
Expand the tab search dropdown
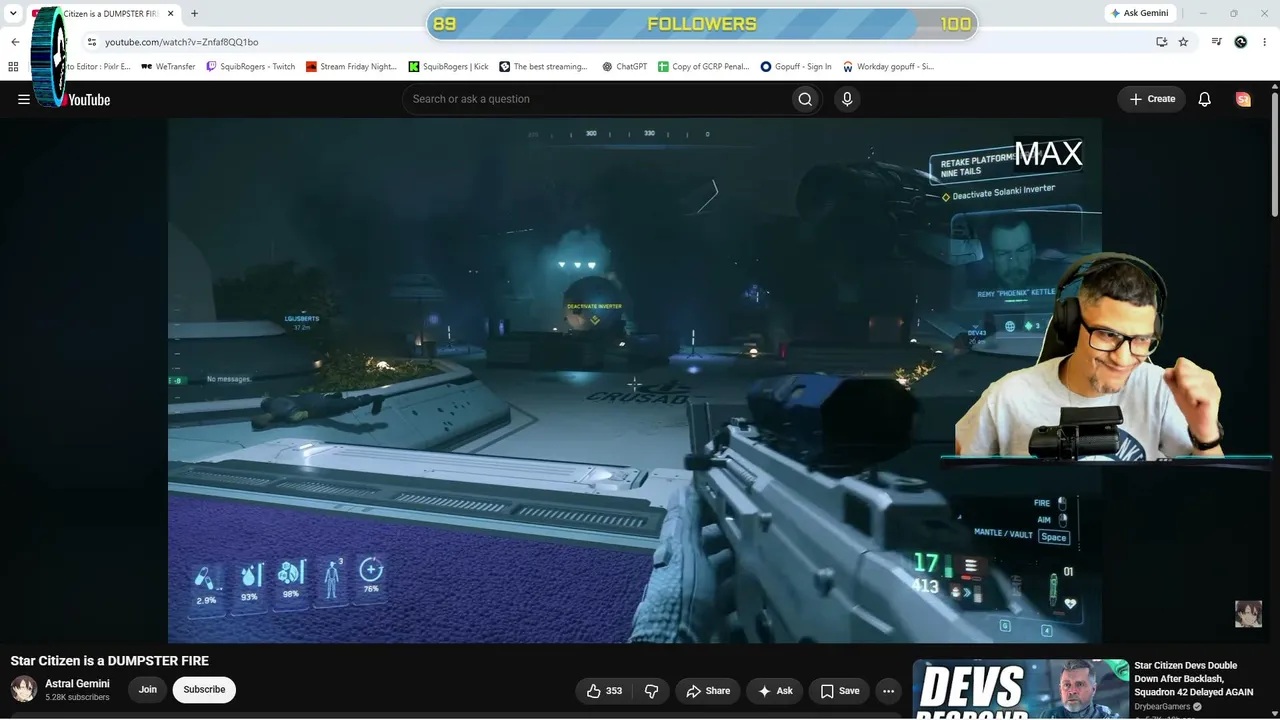point(13,14)
